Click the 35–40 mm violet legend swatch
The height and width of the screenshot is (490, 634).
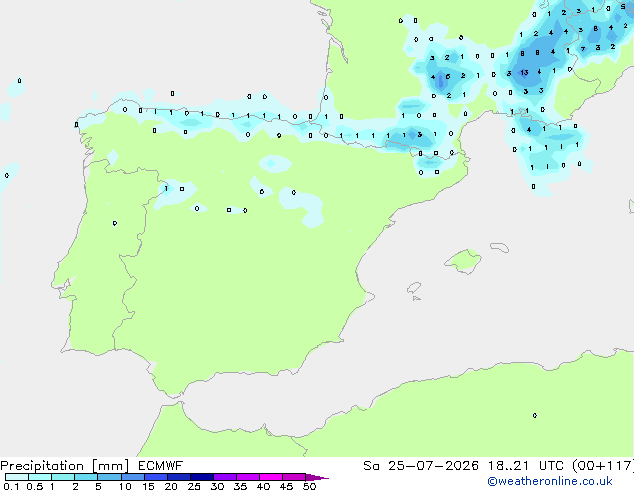coord(247,477)
